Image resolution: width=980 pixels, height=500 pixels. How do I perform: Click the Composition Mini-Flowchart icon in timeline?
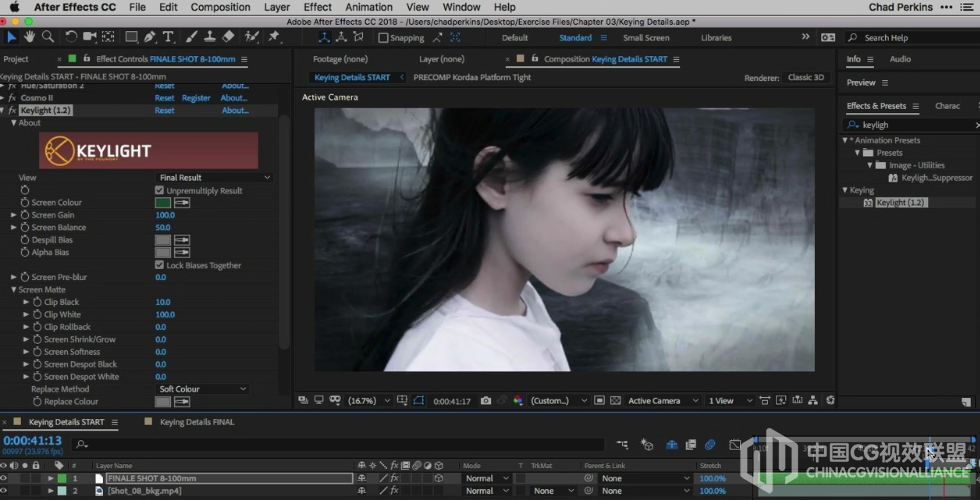pos(622,444)
